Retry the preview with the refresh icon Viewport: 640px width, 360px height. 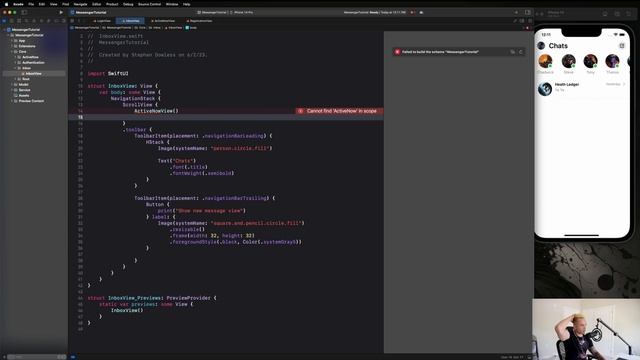521,52
